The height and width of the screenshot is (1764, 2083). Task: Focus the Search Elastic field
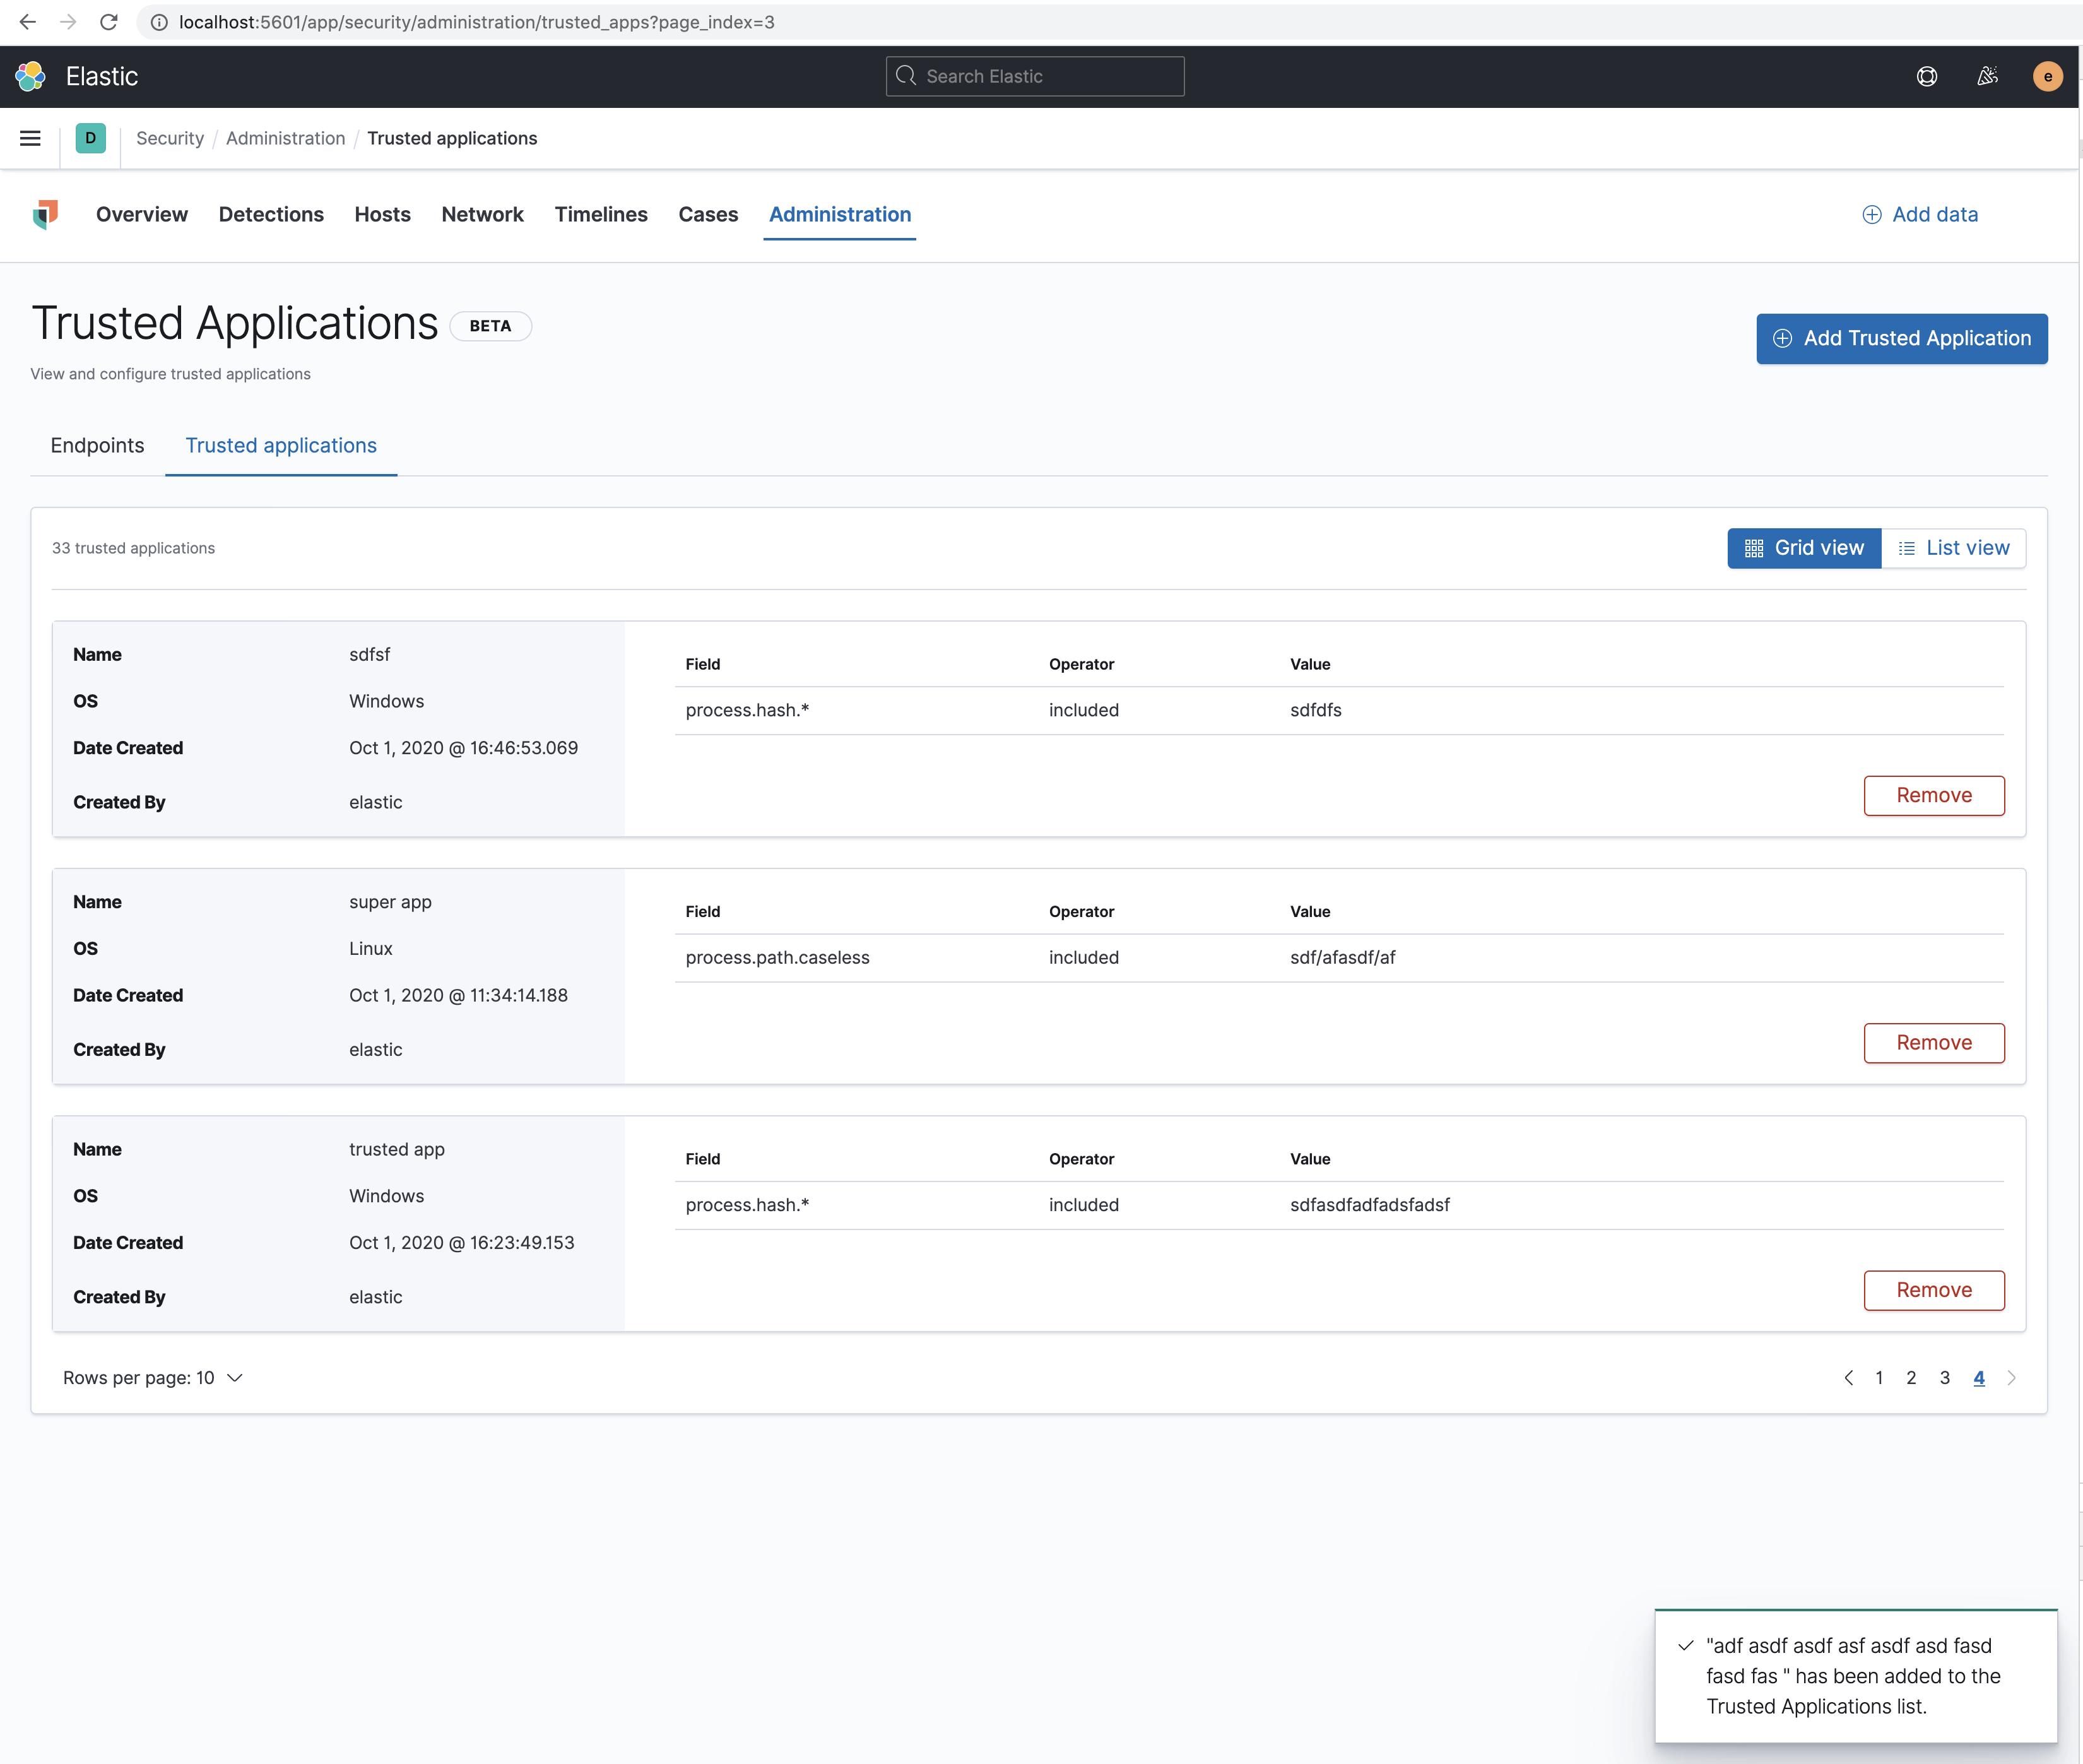(1035, 76)
